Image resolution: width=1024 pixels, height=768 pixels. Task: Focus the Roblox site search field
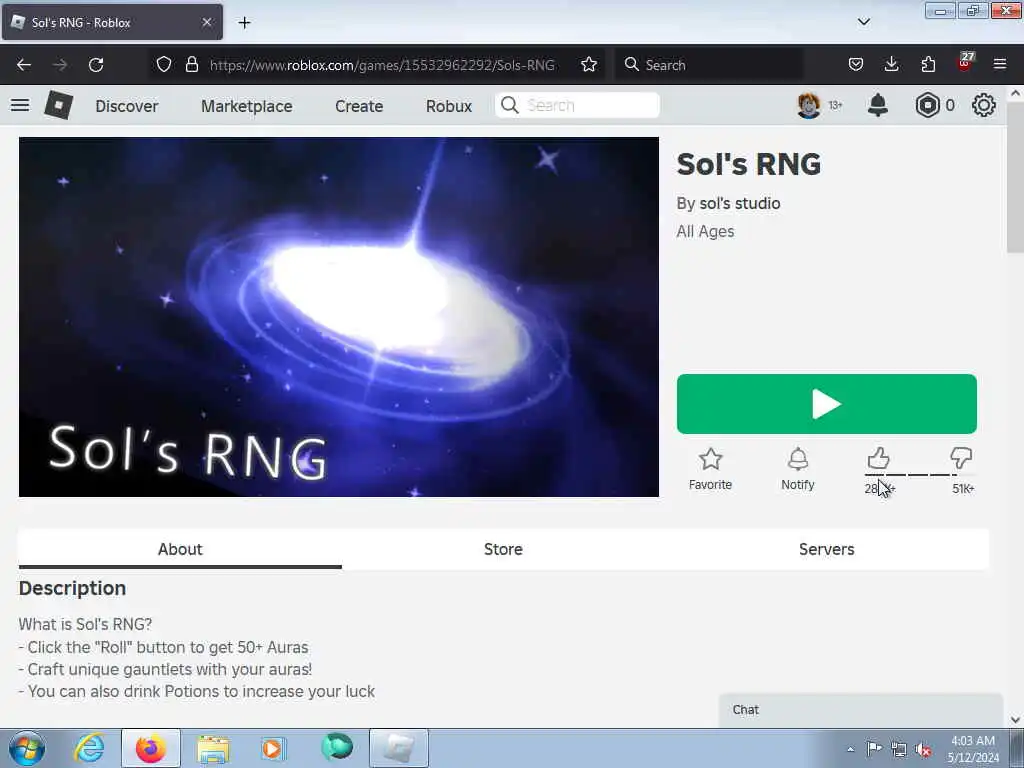coord(577,105)
